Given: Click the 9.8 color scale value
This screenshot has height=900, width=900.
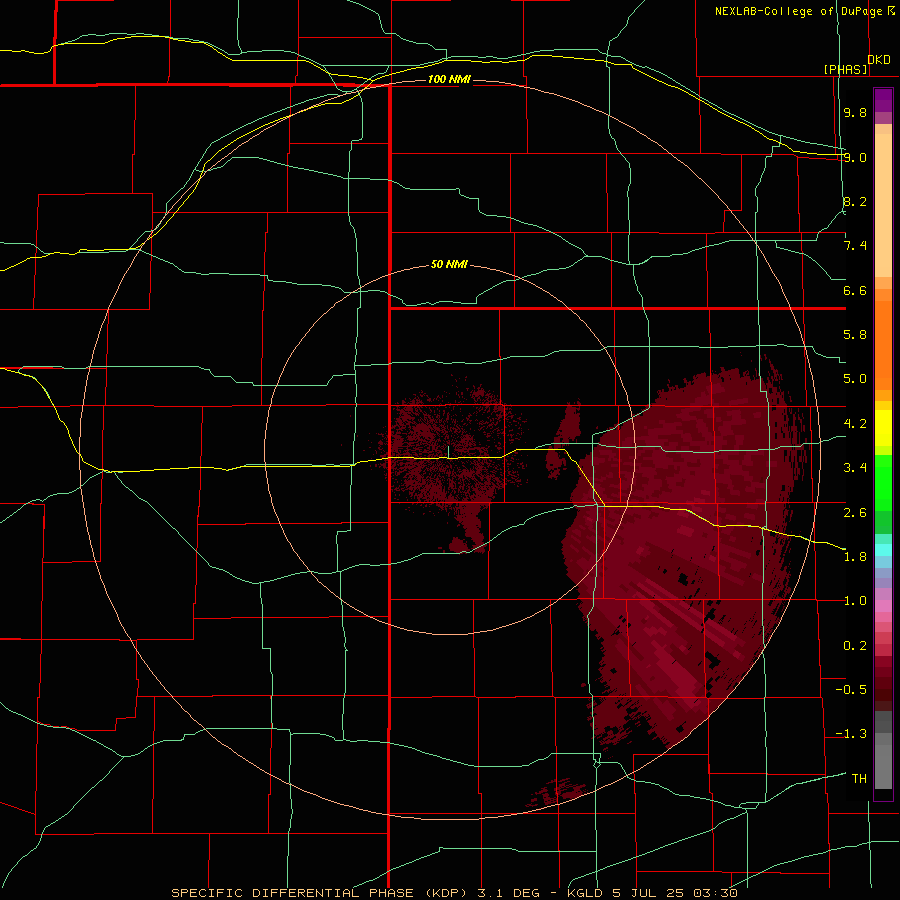Looking at the screenshot, I should click(x=855, y=113).
